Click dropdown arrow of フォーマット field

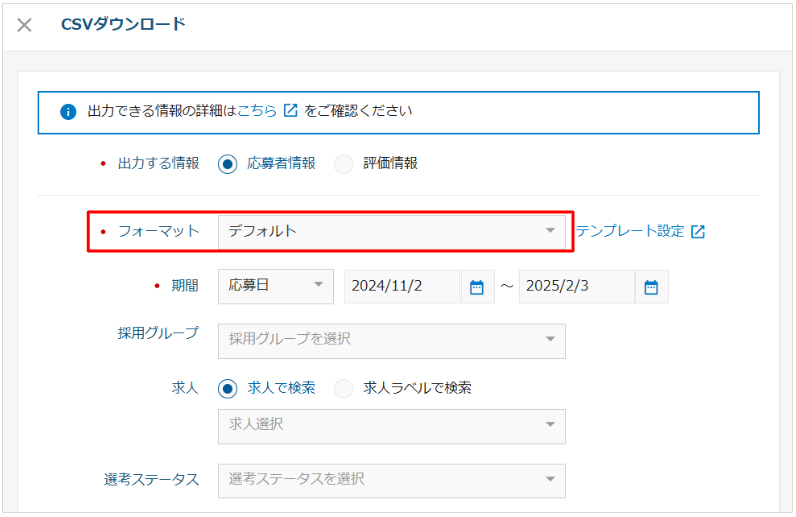click(550, 231)
